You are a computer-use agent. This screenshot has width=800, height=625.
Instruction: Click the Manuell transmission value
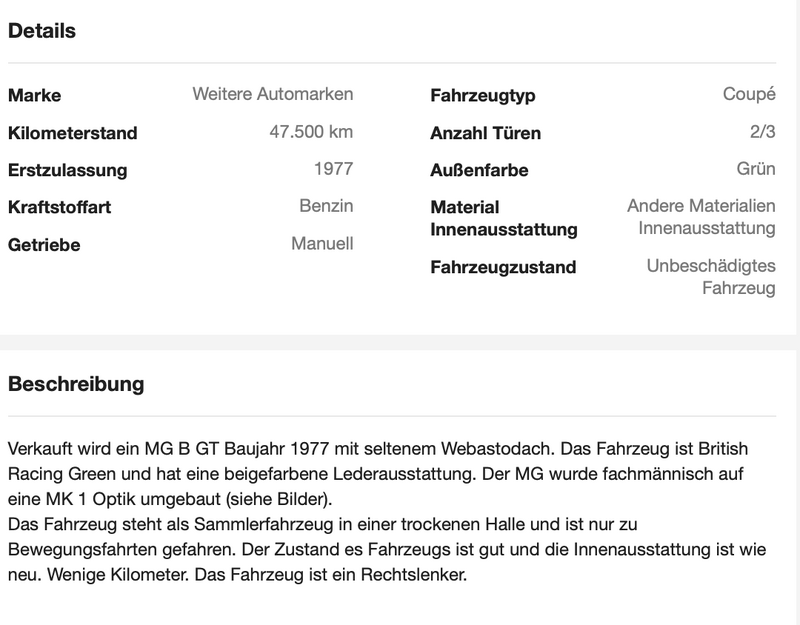pos(322,243)
